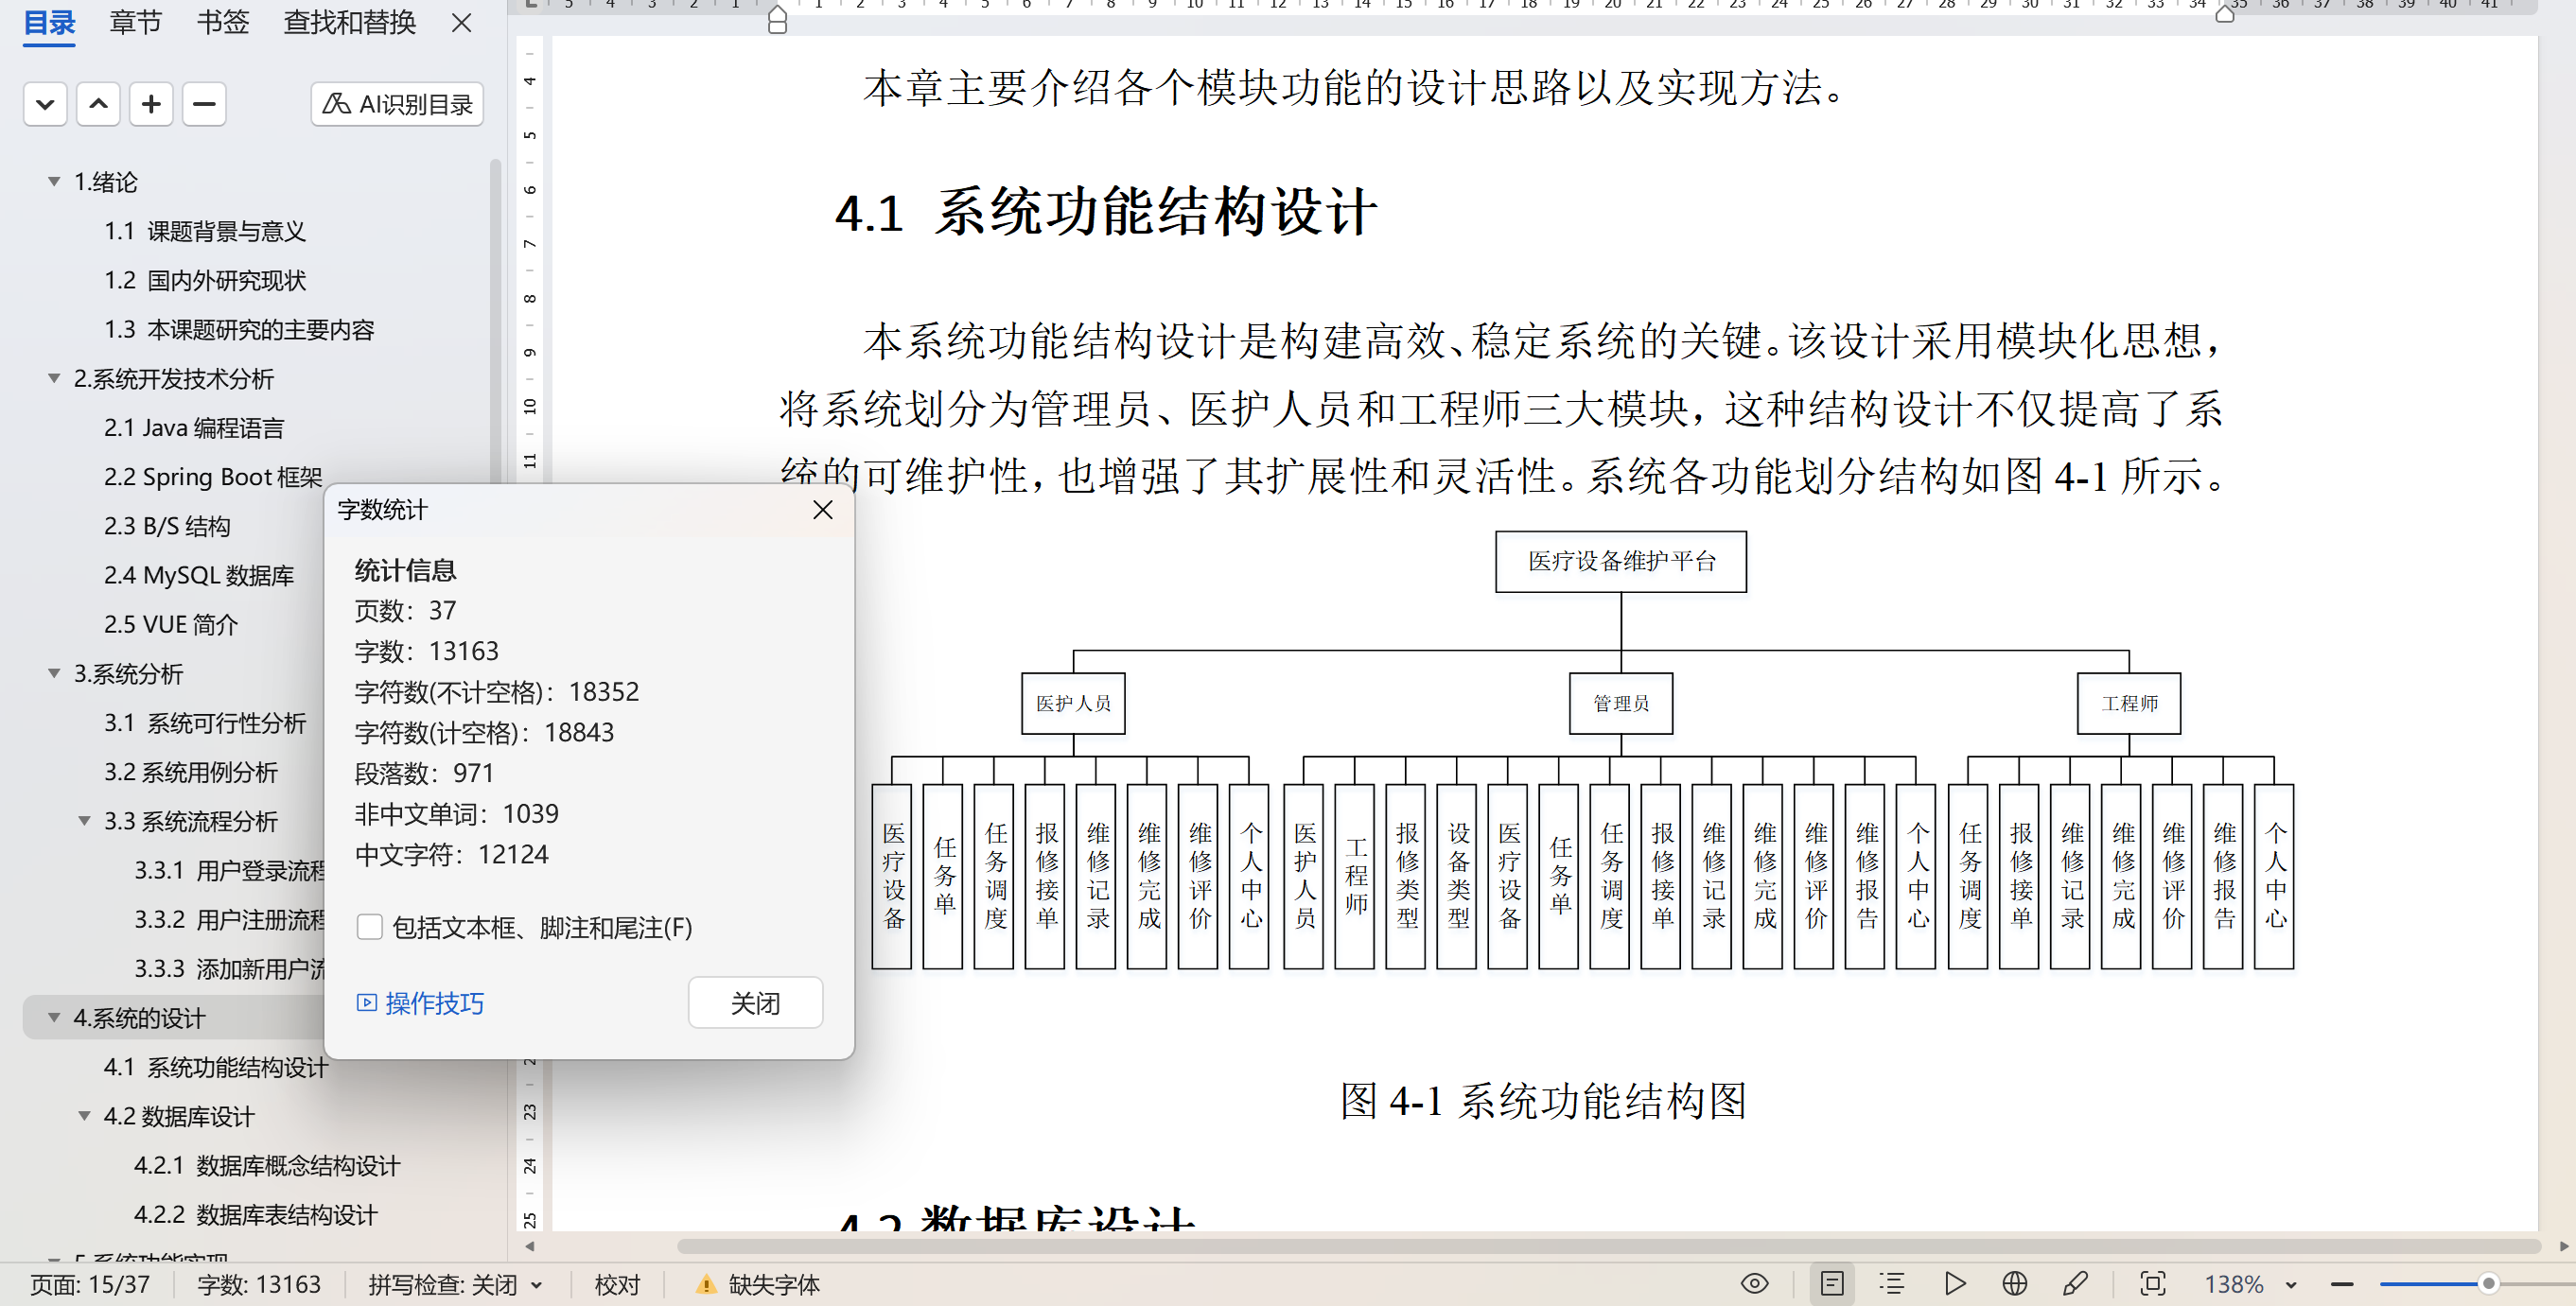Click the play reading mode icon
The width and height of the screenshot is (2576, 1306).
click(x=1955, y=1283)
